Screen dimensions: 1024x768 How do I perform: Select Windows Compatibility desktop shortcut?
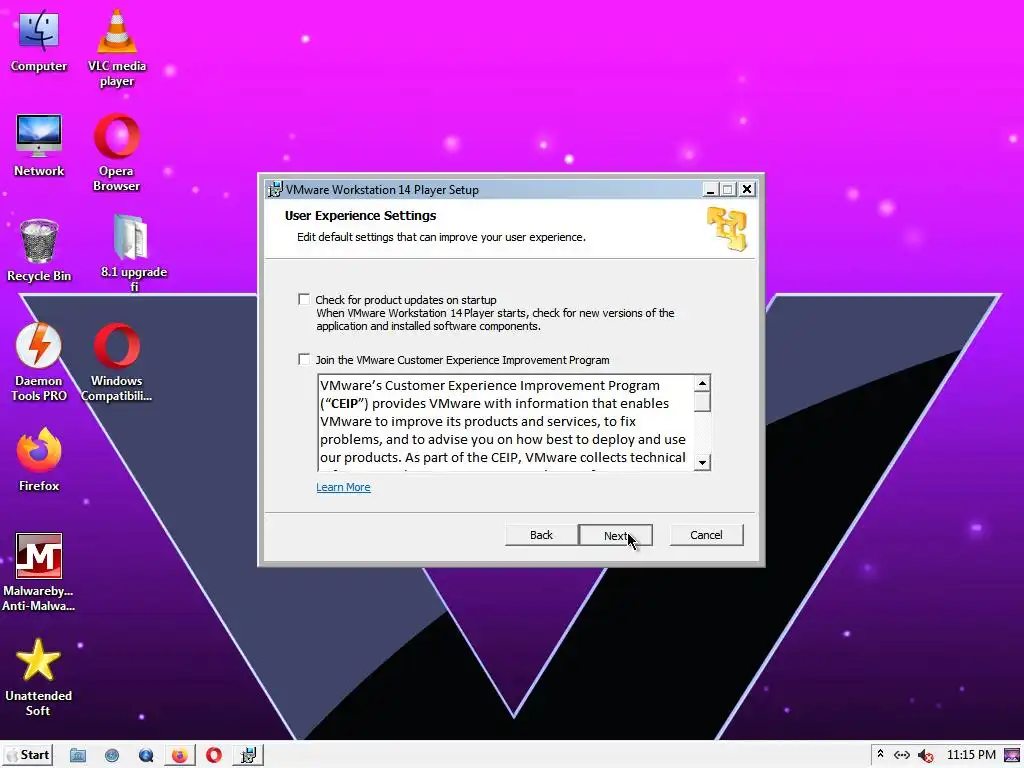coord(116,362)
